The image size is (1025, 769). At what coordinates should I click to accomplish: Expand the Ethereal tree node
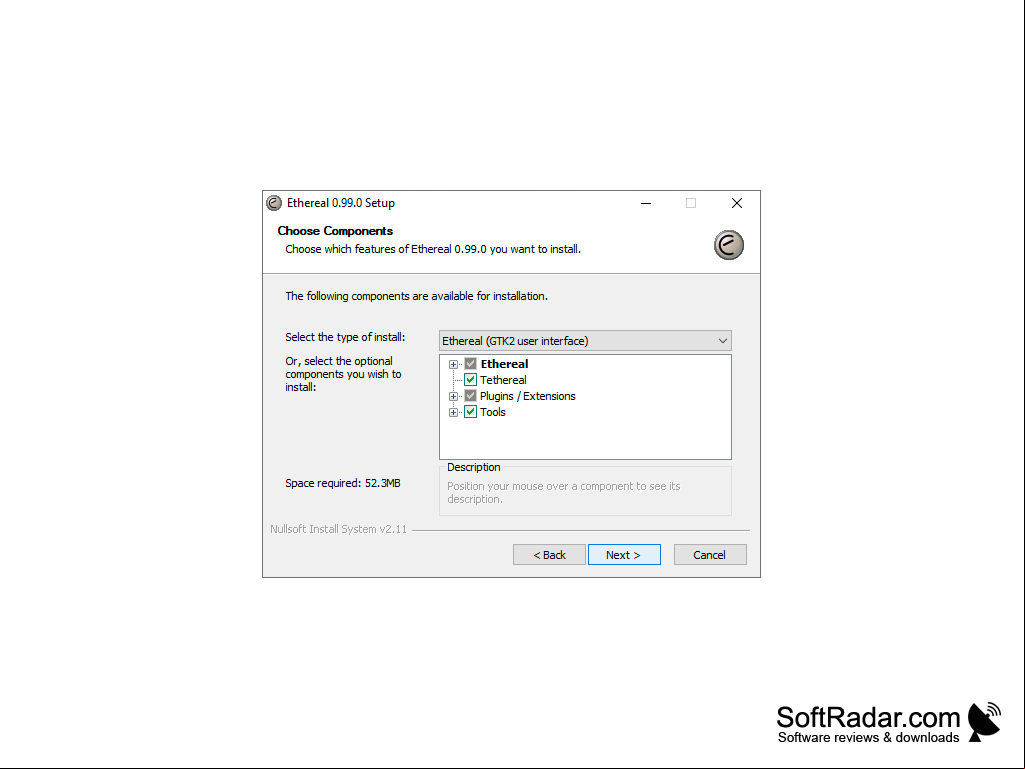[x=453, y=364]
